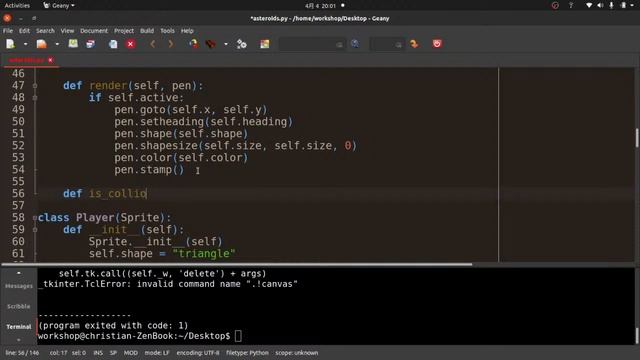Click the New file toolbar icon
Screen dimensions: 640x360
[x=11, y=44]
